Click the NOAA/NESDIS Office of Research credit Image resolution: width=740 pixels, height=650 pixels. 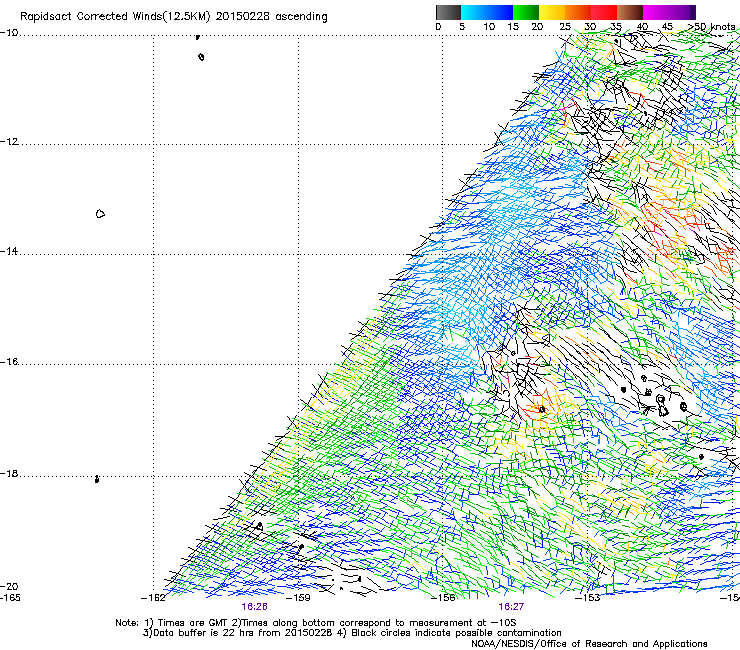(x=589, y=644)
